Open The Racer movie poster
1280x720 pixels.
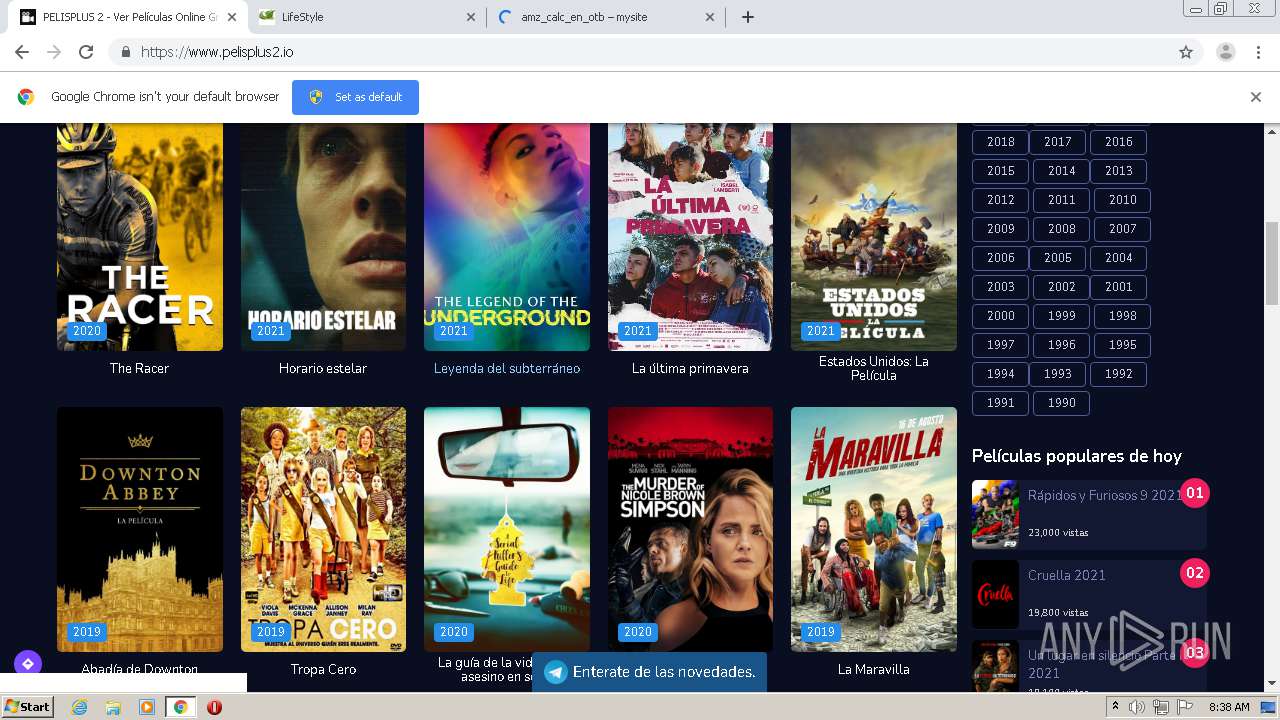(140, 237)
